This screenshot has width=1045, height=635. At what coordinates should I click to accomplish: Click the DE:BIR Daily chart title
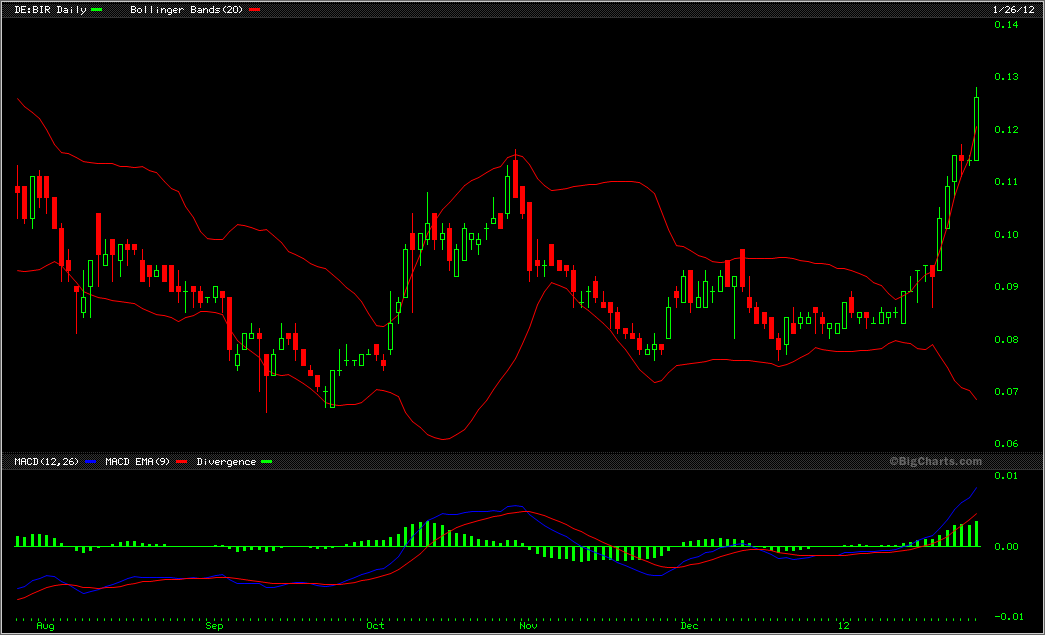pyautogui.click(x=51, y=10)
